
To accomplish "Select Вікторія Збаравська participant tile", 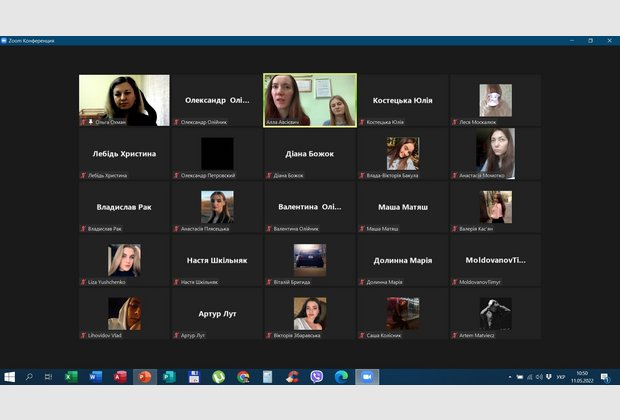I will pyautogui.click(x=310, y=313).
